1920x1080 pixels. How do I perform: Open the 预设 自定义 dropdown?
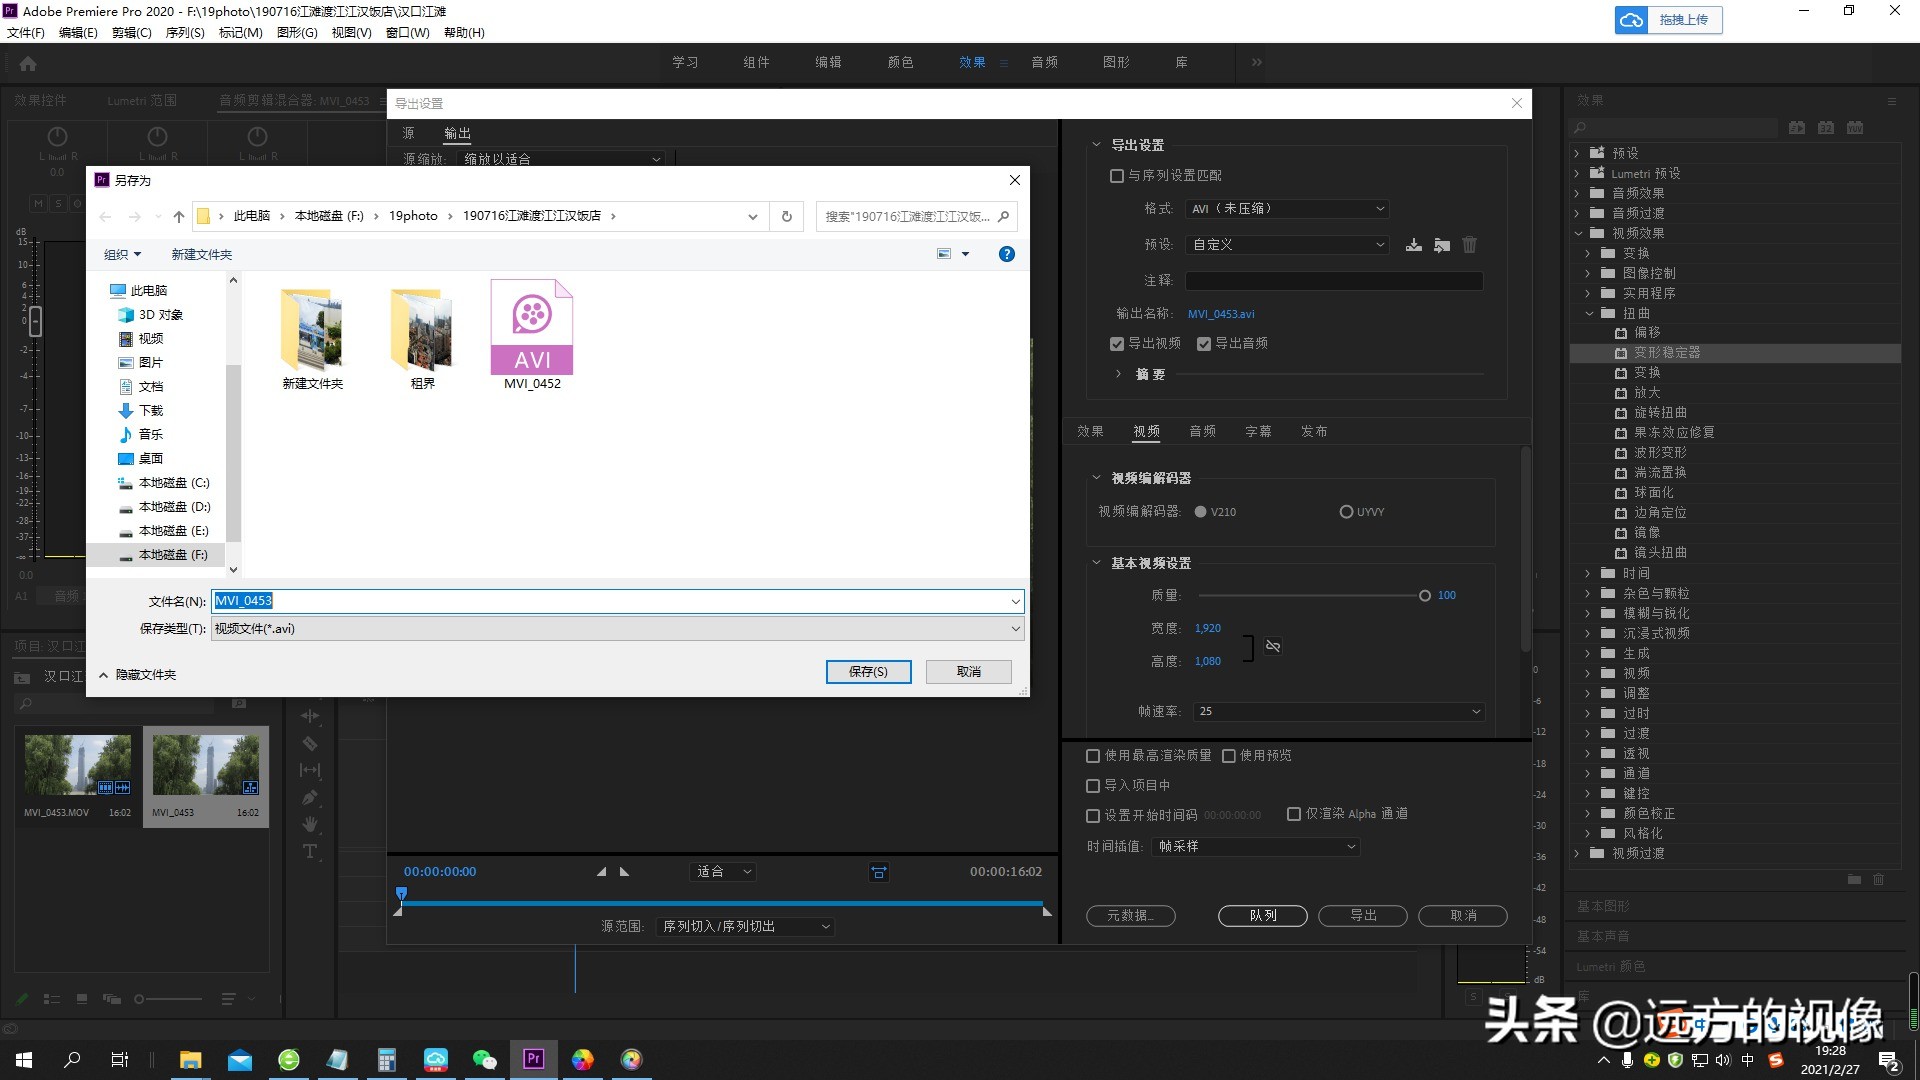[1288, 245]
